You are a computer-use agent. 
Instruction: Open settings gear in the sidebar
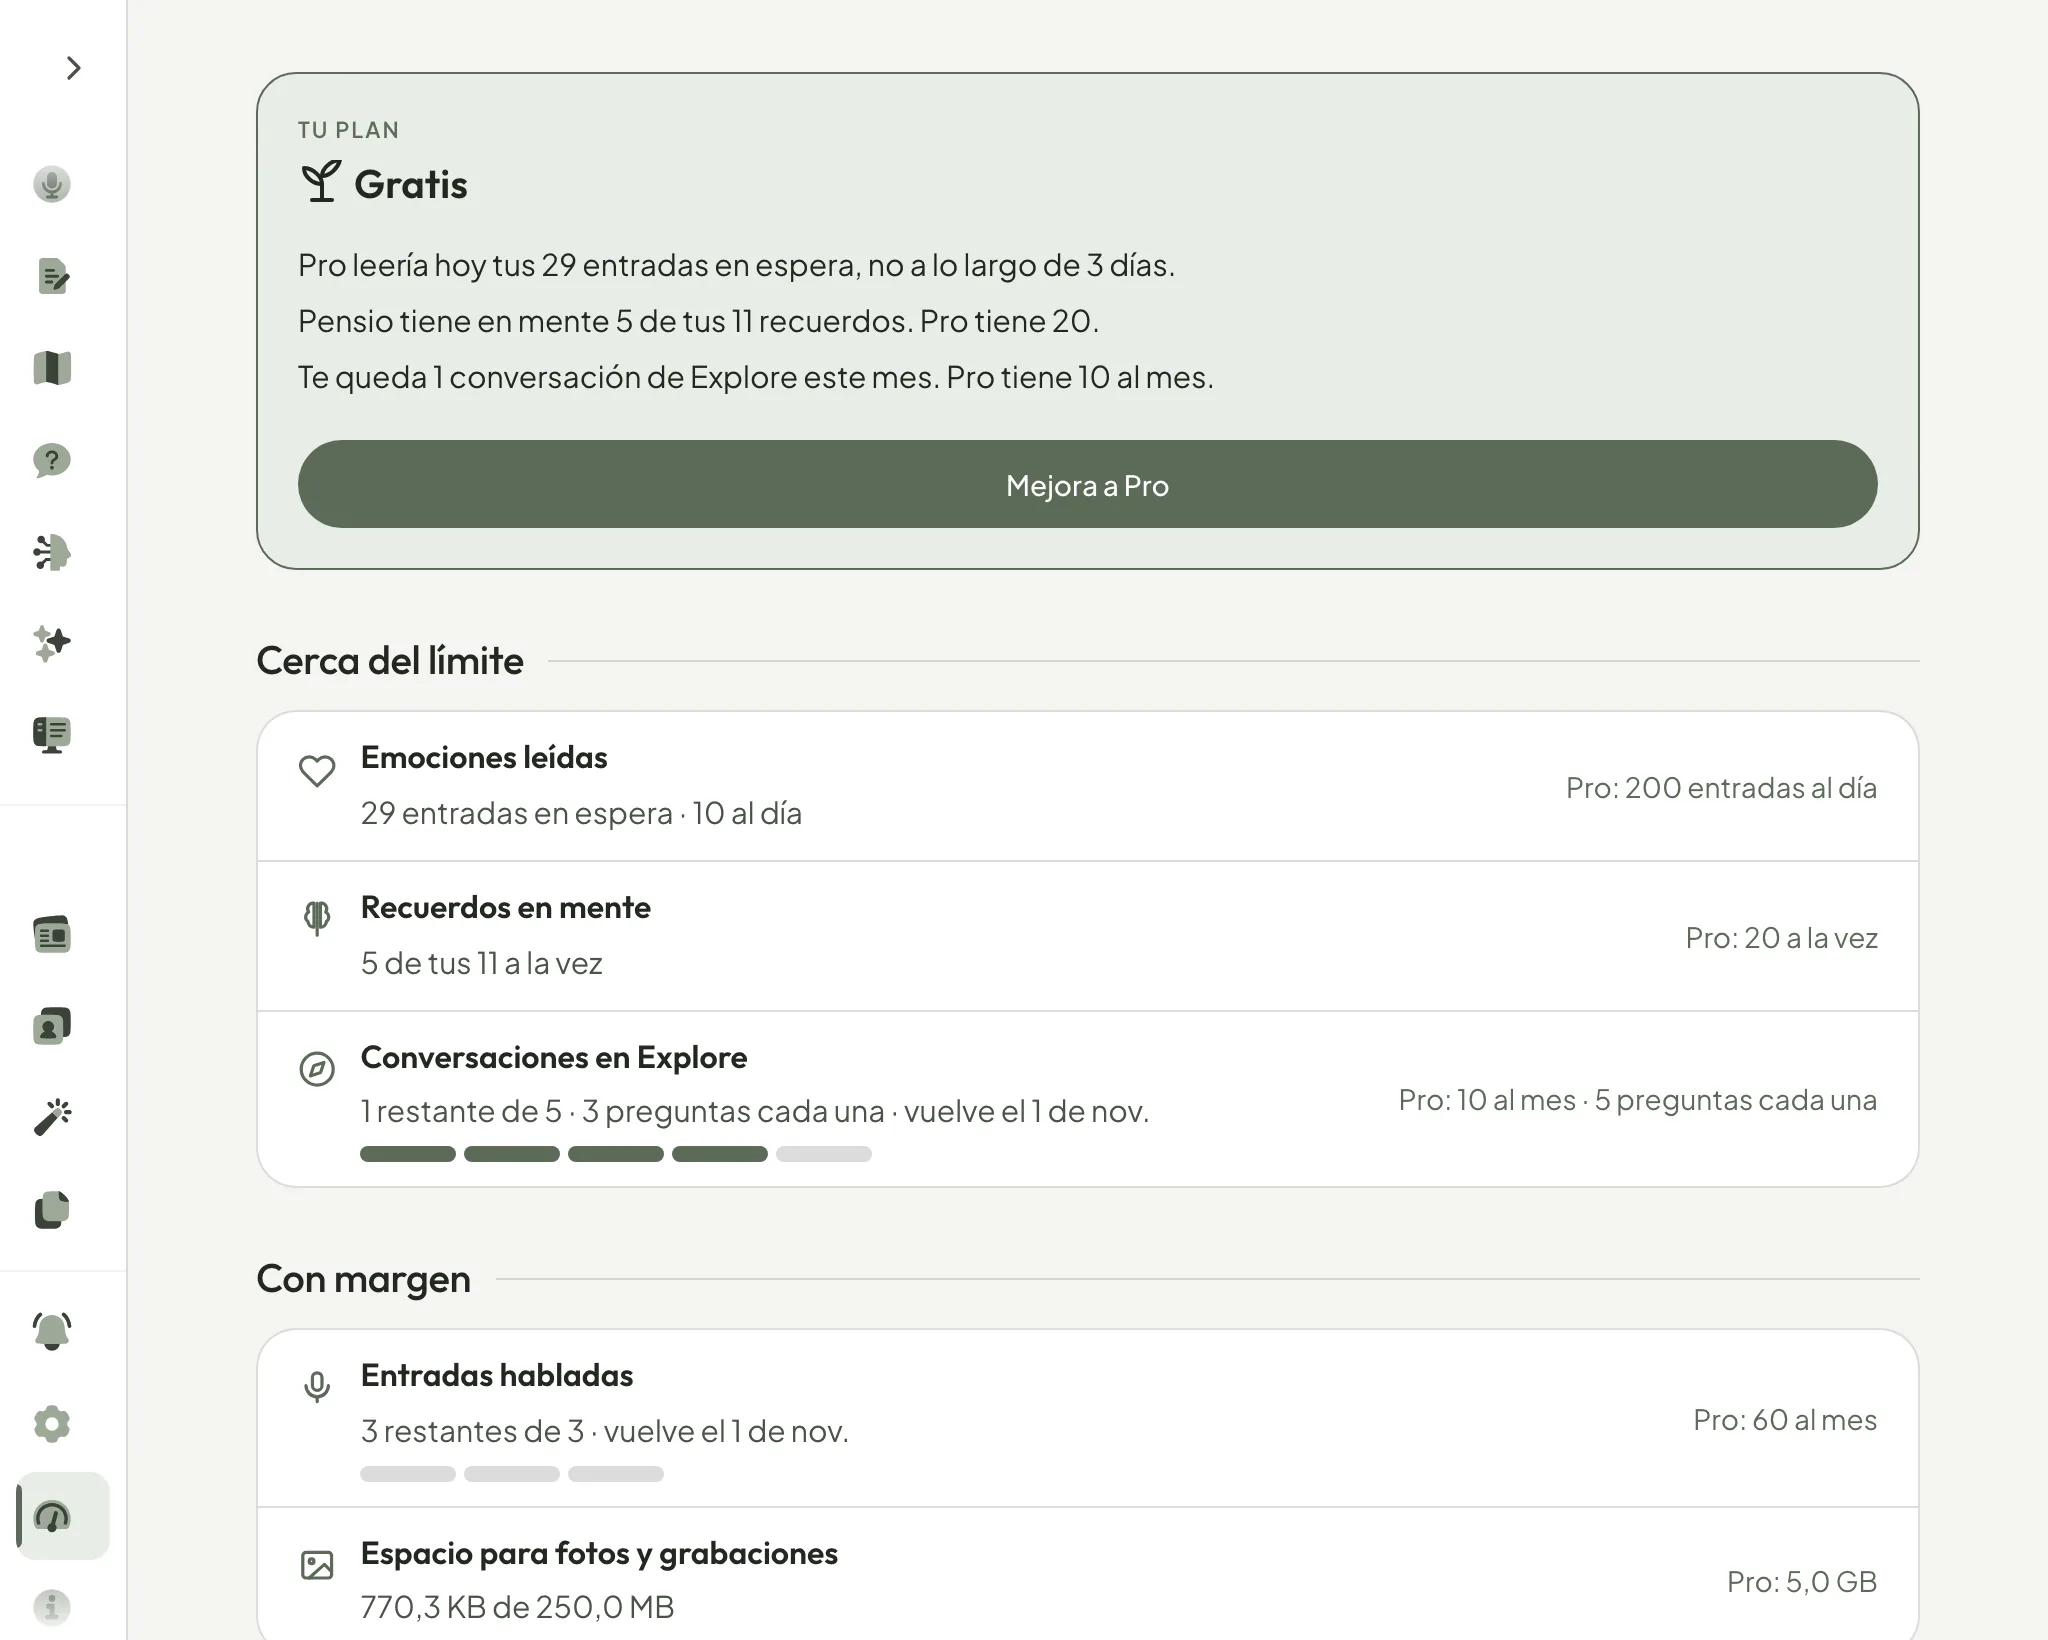(x=52, y=1424)
